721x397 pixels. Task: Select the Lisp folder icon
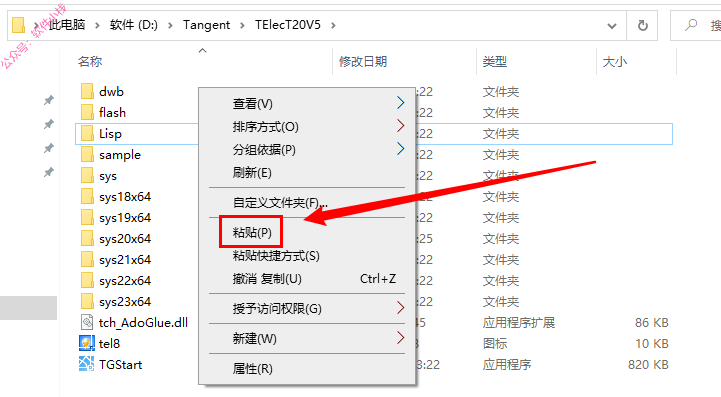(86, 133)
